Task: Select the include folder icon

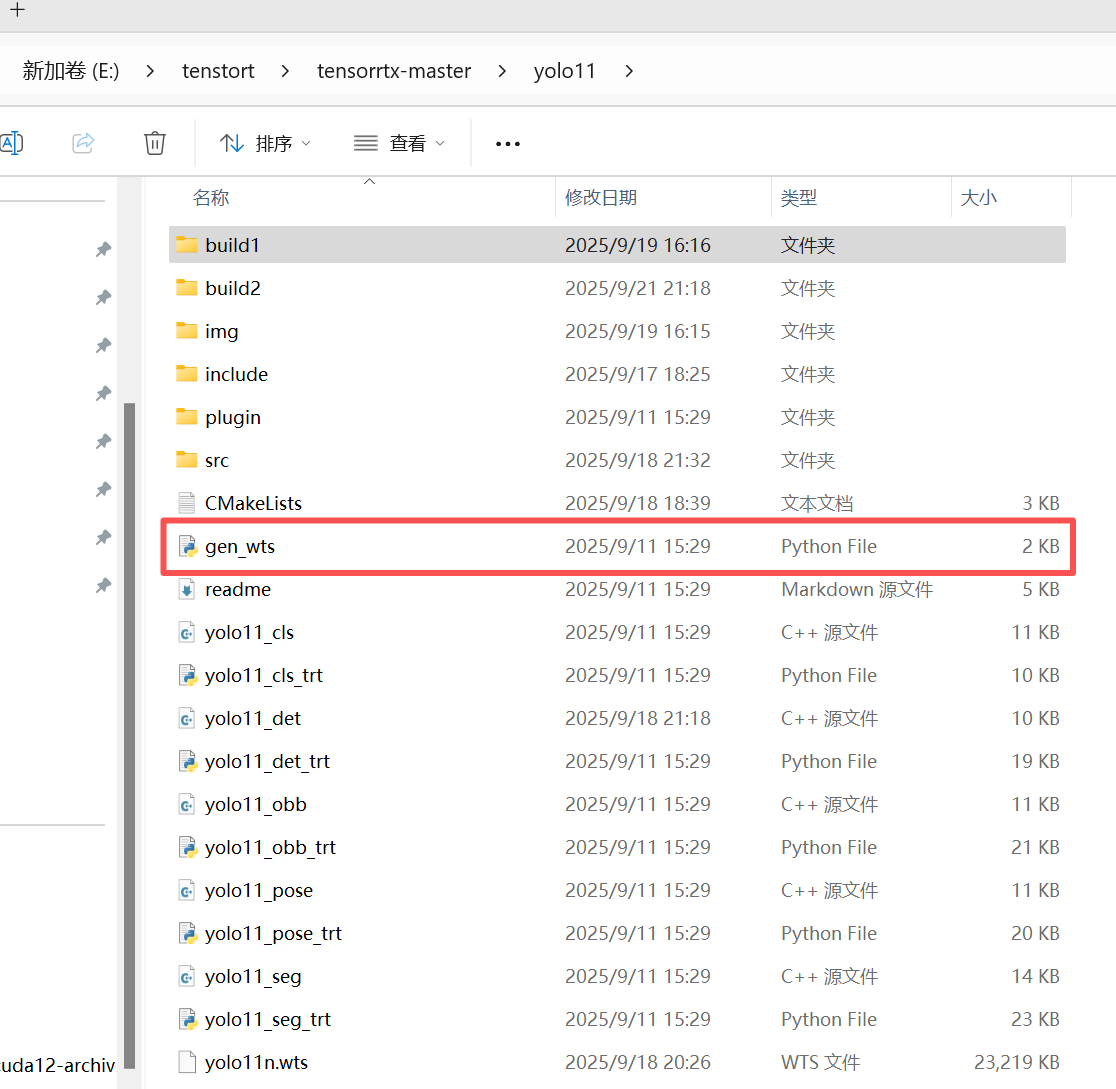Action: point(186,374)
